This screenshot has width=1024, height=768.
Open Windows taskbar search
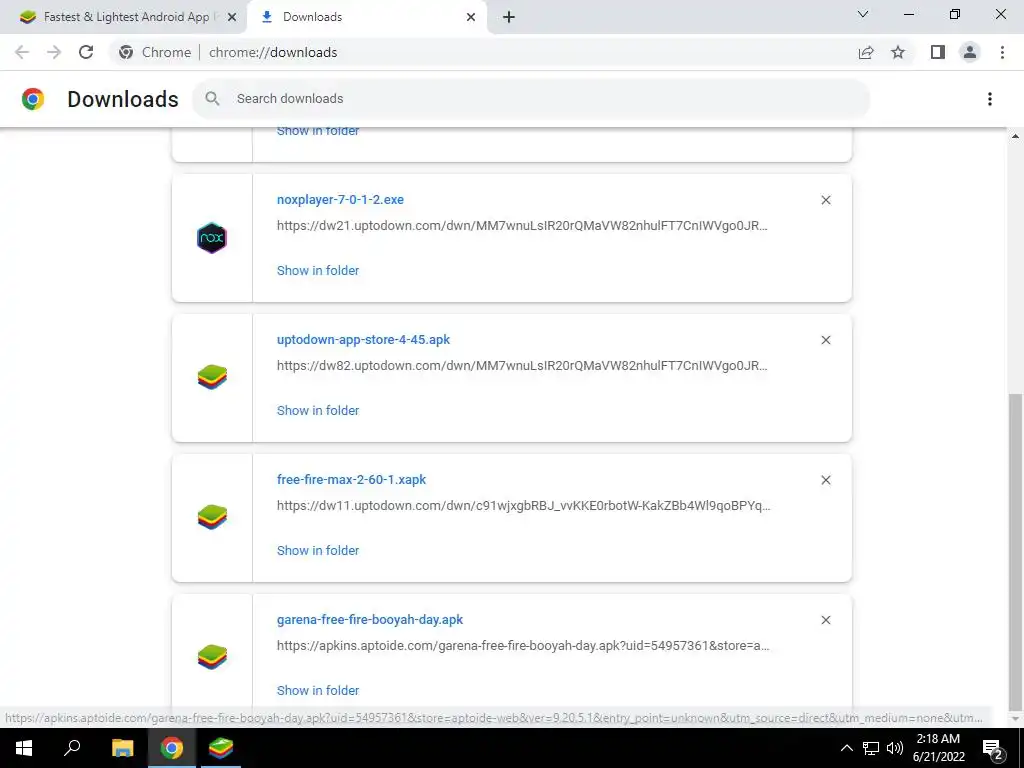tap(72, 748)
